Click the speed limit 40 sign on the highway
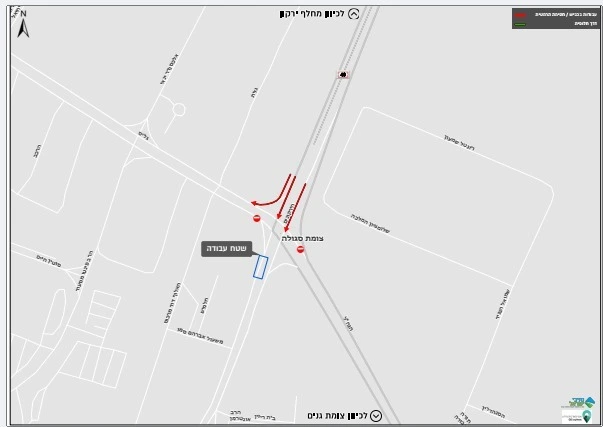 click(x=343, y=75)
